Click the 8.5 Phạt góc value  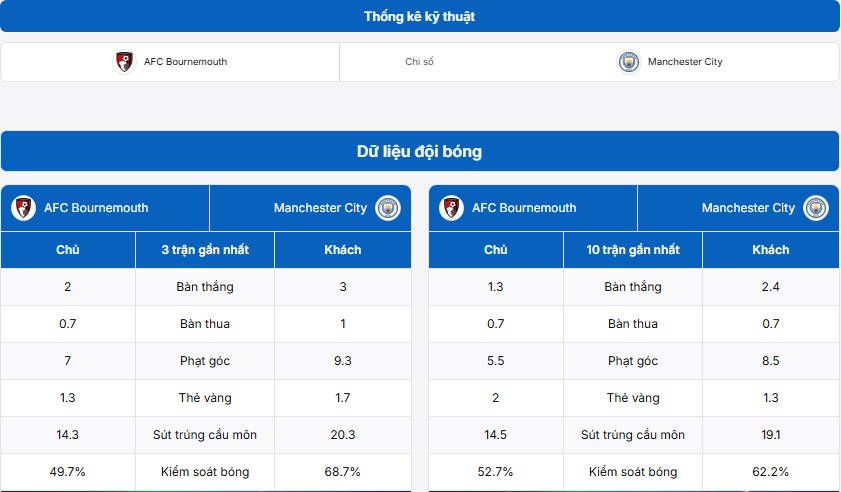(x=771, y=361)
